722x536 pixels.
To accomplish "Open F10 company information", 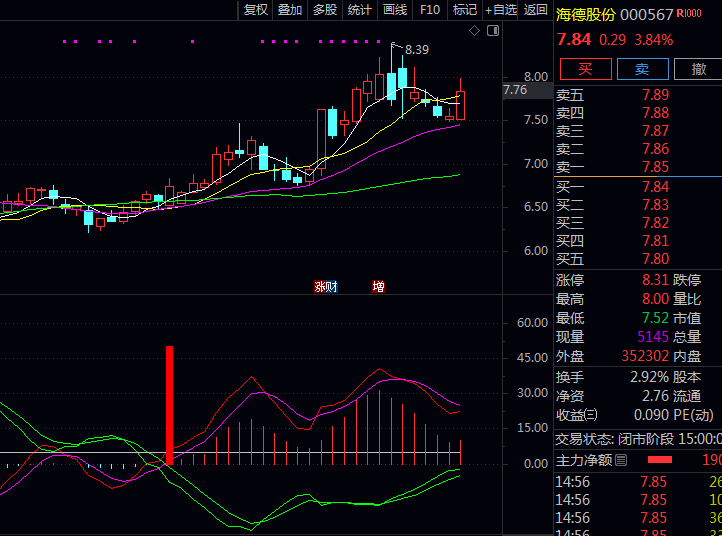I will 430,10.
